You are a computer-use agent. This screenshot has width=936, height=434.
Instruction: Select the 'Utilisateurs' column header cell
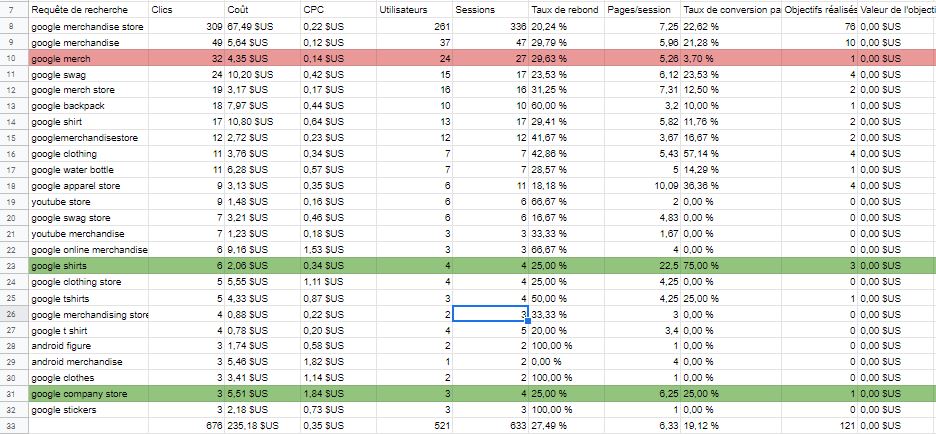click(414, 10)
